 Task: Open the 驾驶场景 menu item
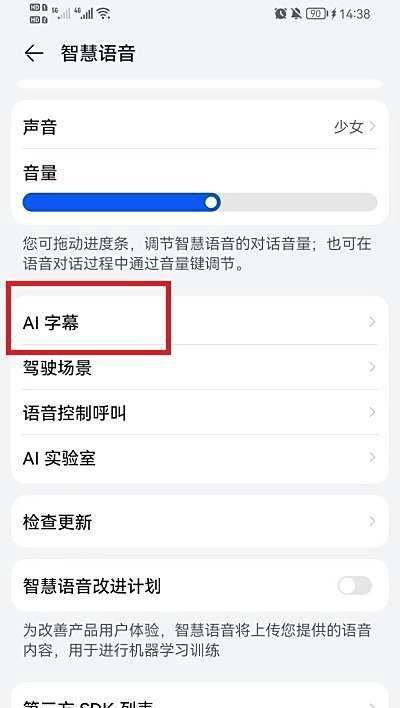click(x=200, y=368)
